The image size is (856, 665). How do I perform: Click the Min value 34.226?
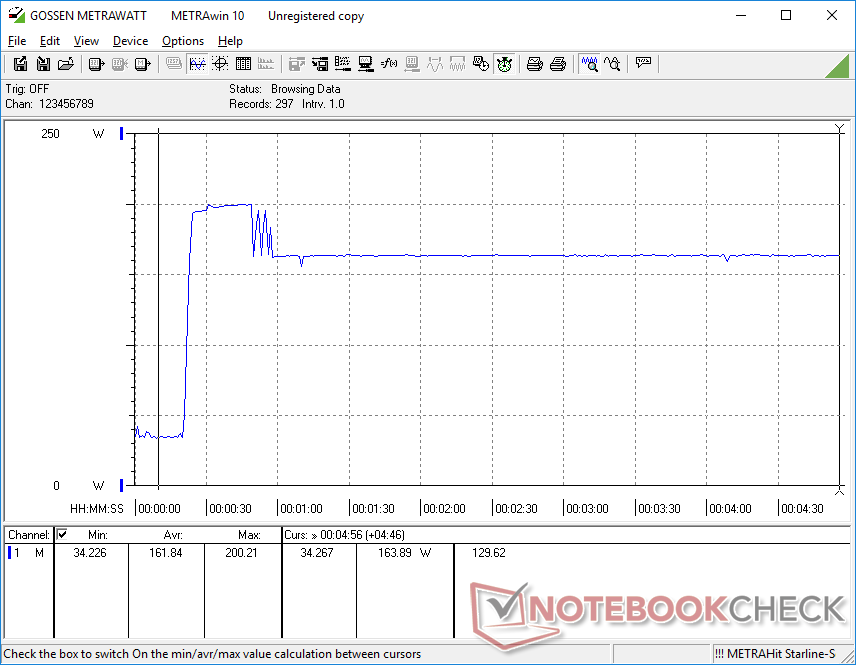[x=90, y=553]
